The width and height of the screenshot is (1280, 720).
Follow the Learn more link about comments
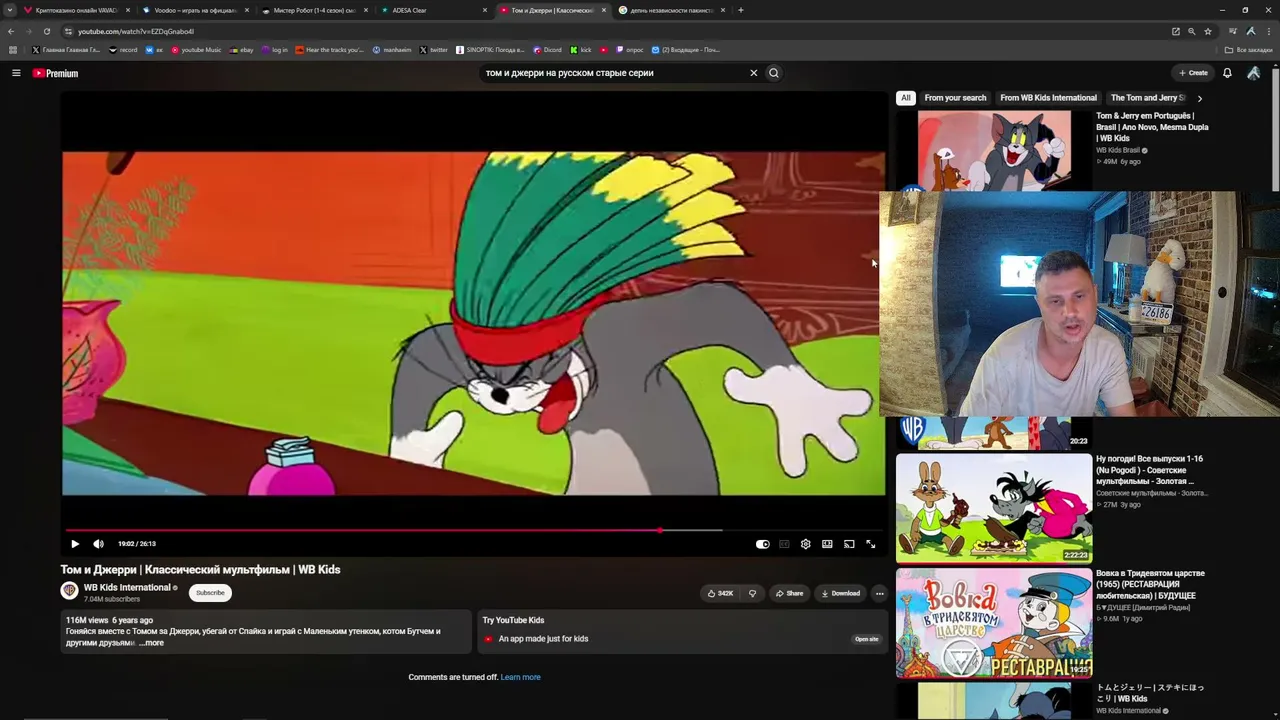[520, 677]
